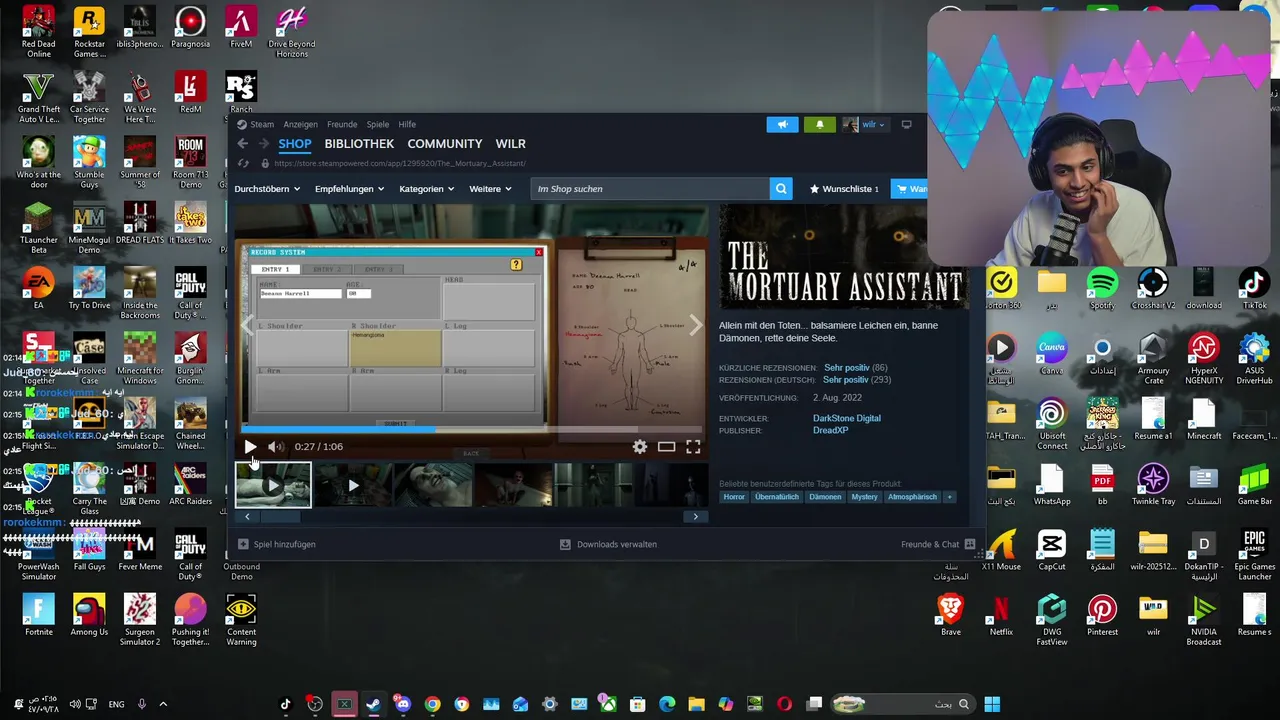Image resolution: width=1280 pixels, height=720 pixels.
Task: Reload the Steam store page
Action: pyautogui.click(x=243, y=163)
